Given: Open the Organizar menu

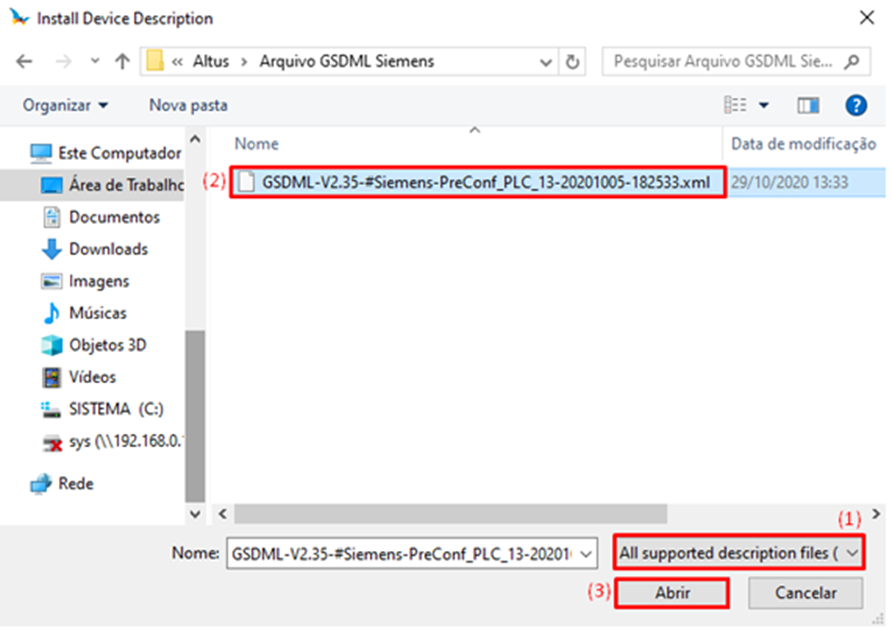Looking at the screenshot, I should (66, 105).
